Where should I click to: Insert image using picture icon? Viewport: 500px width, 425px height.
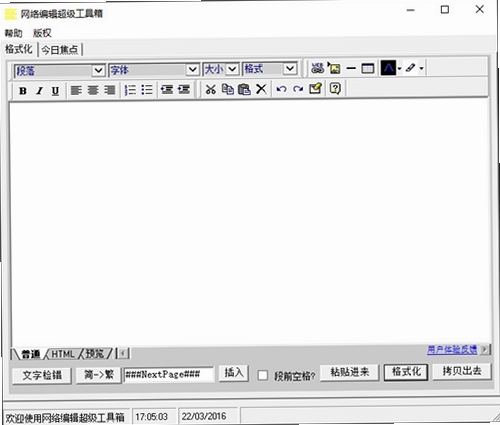pyautogui.click(x=334, y=68)
